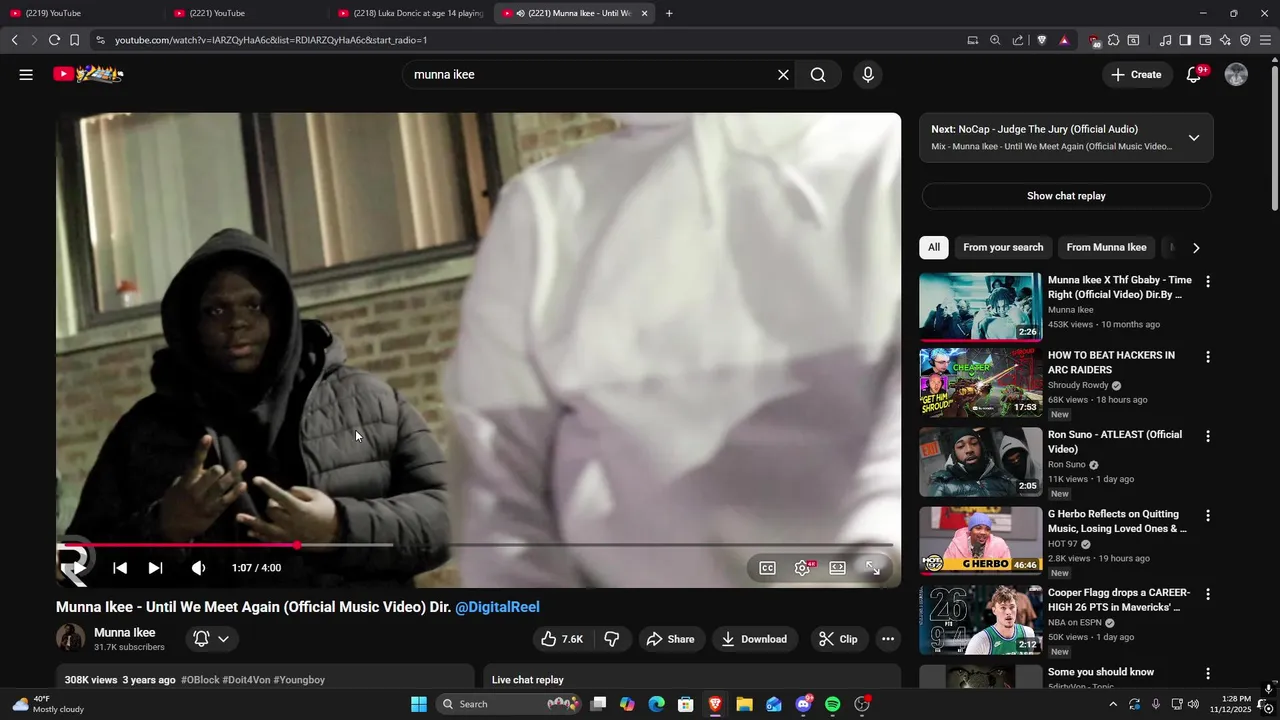Show chat replay
The width and height of the screenshot is (1280, 720).
coord(1066,196)
